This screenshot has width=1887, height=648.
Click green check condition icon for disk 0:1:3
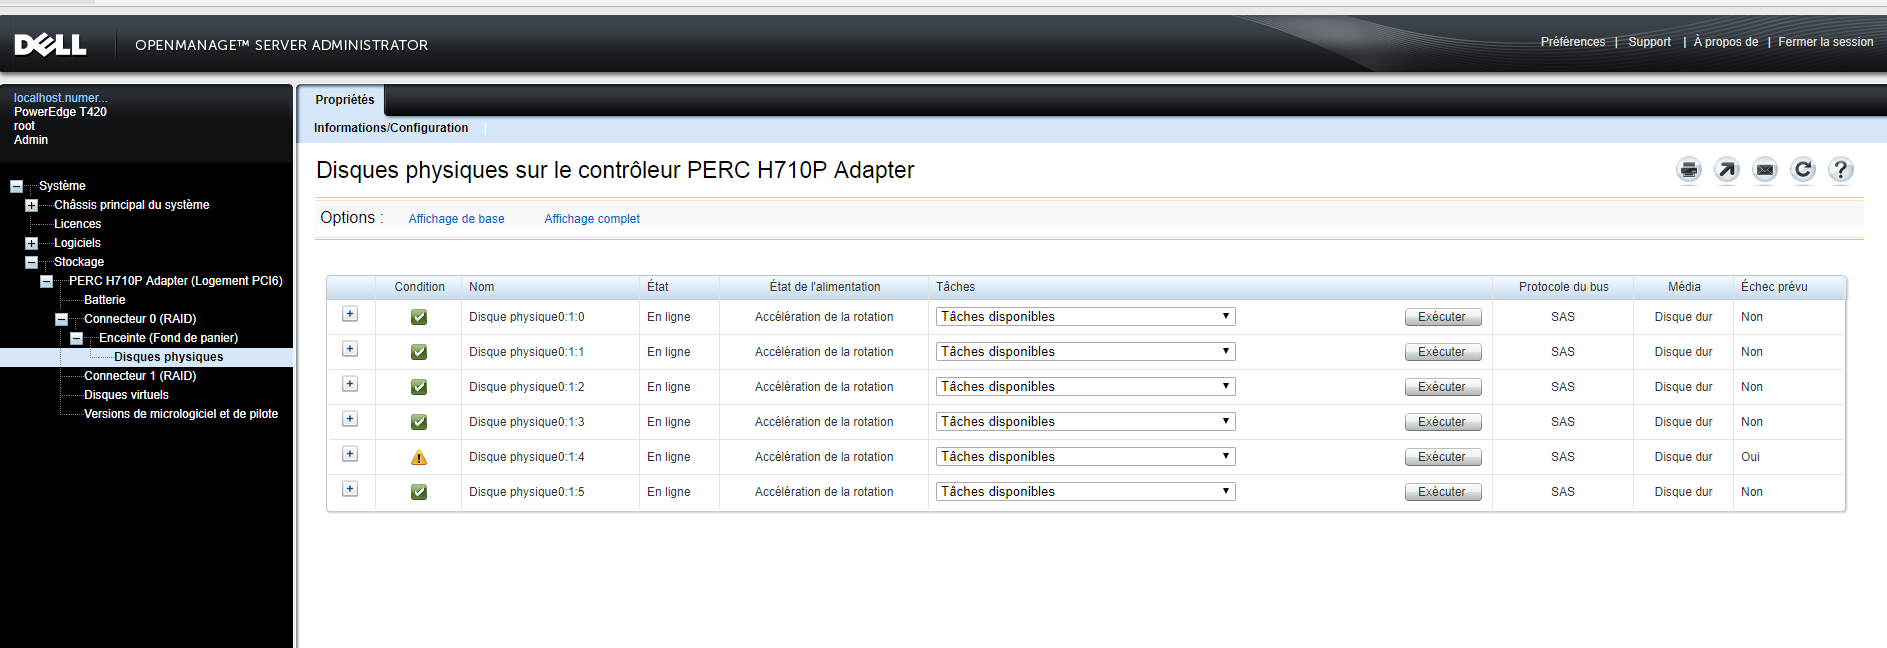[x=419, y=422]
